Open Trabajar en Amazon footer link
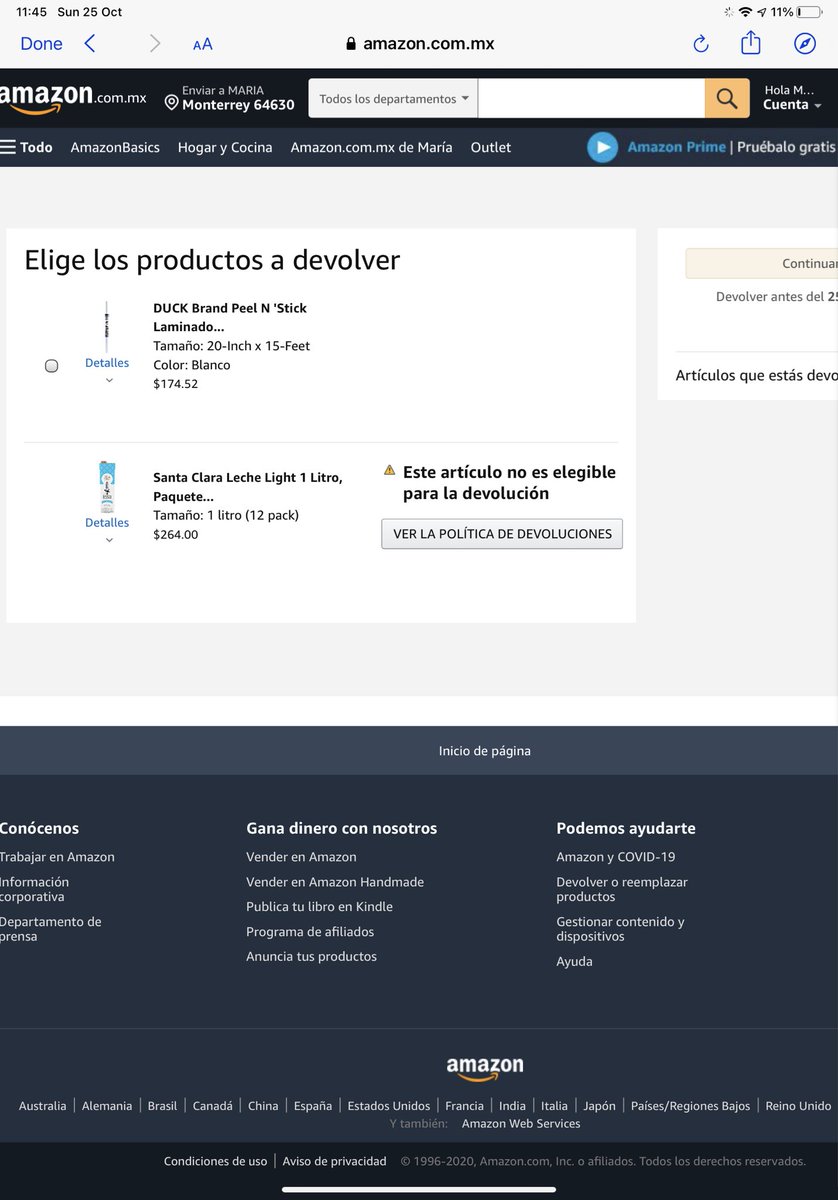This screenshot has width=838, height=1200. 57,857
